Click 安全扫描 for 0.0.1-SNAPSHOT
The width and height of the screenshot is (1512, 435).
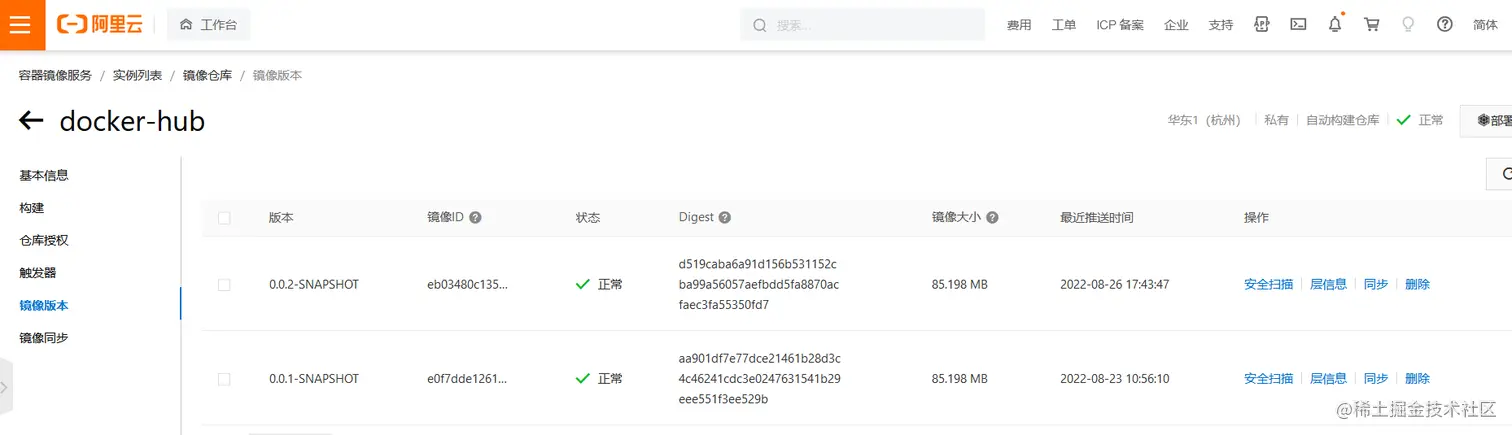tap(1268, 378)
